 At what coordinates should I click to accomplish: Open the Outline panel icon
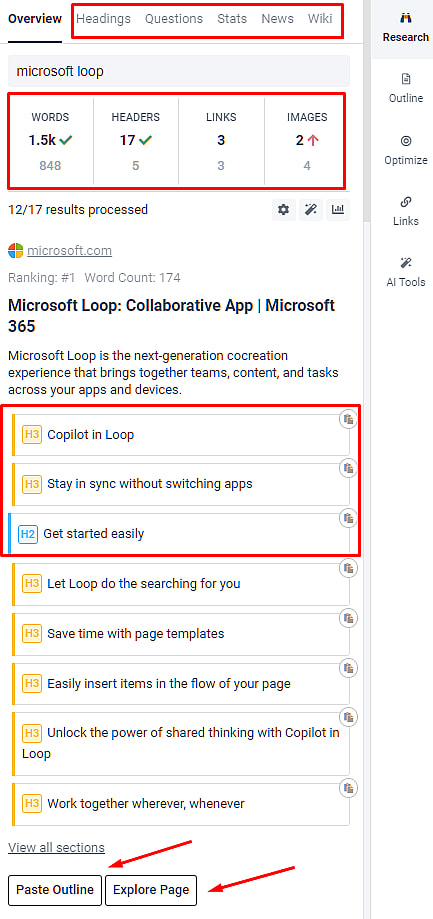click(406, 79)
